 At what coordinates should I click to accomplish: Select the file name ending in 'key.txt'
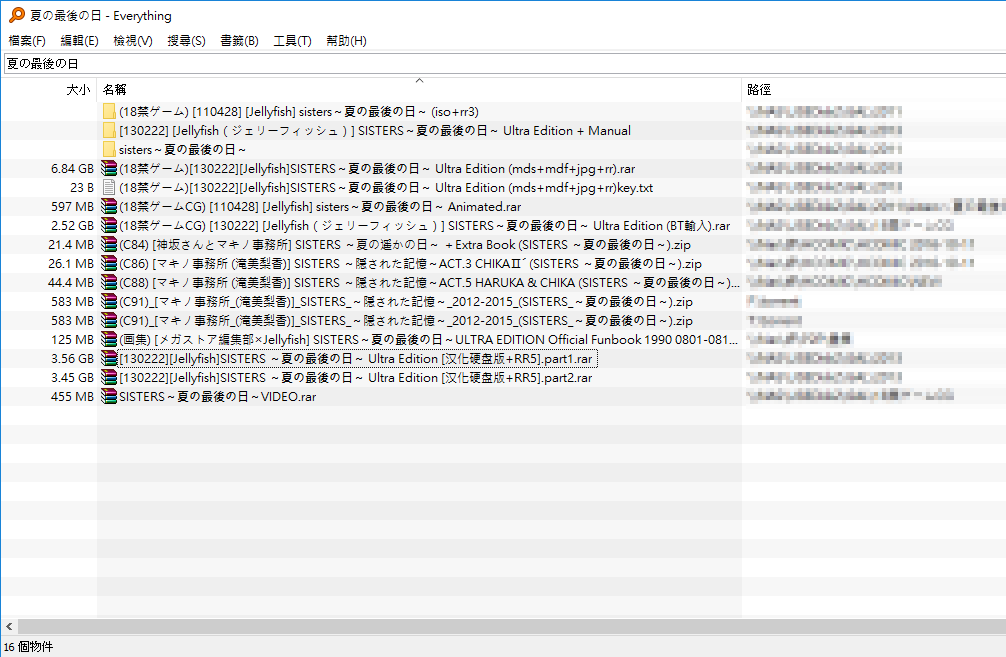point(386,188)
